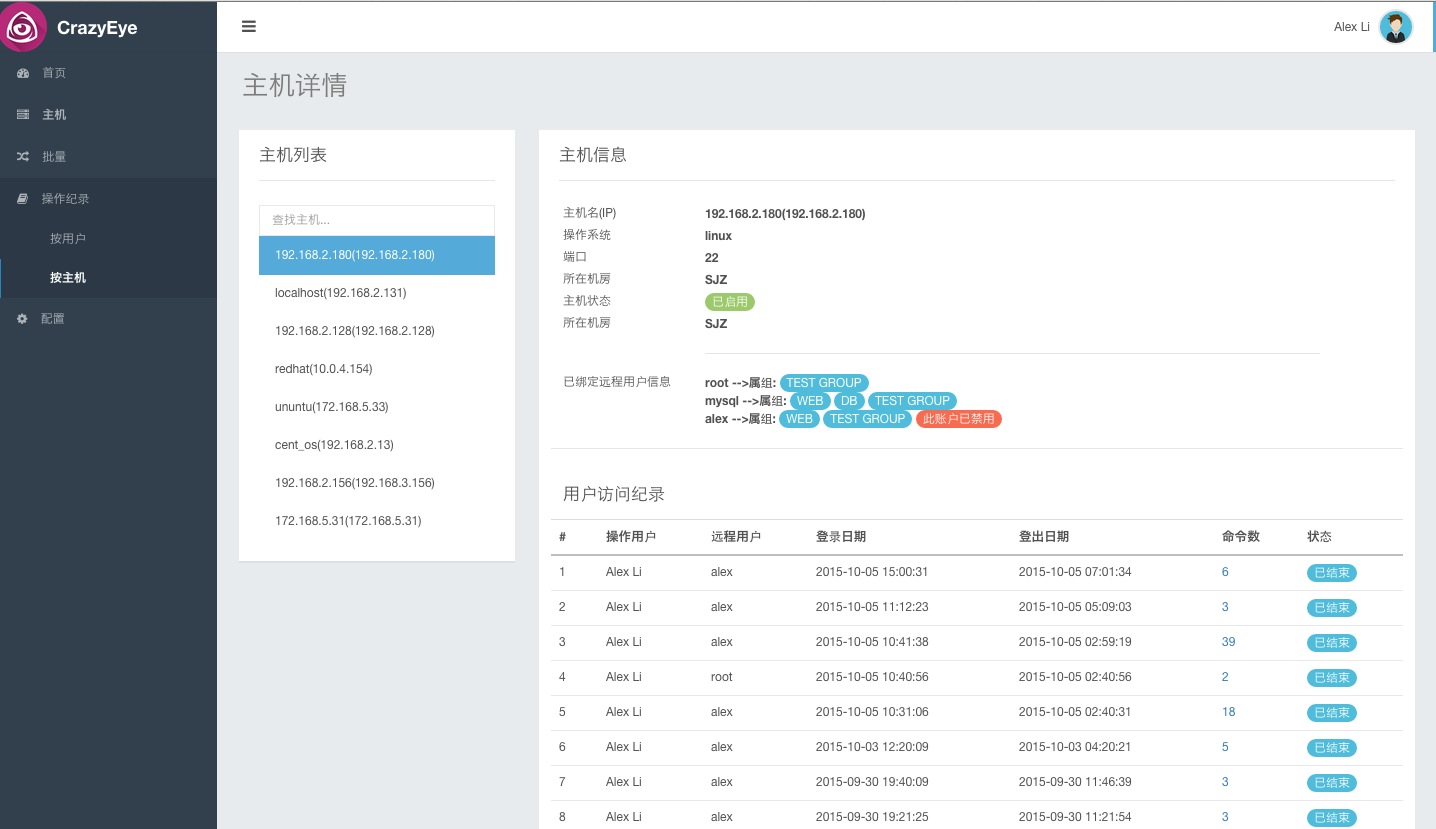The width and height of the screenshot is (1436, 829).
Task: Click login date 2015-10-03 12:20:09
Action: [x=872, y=747]
